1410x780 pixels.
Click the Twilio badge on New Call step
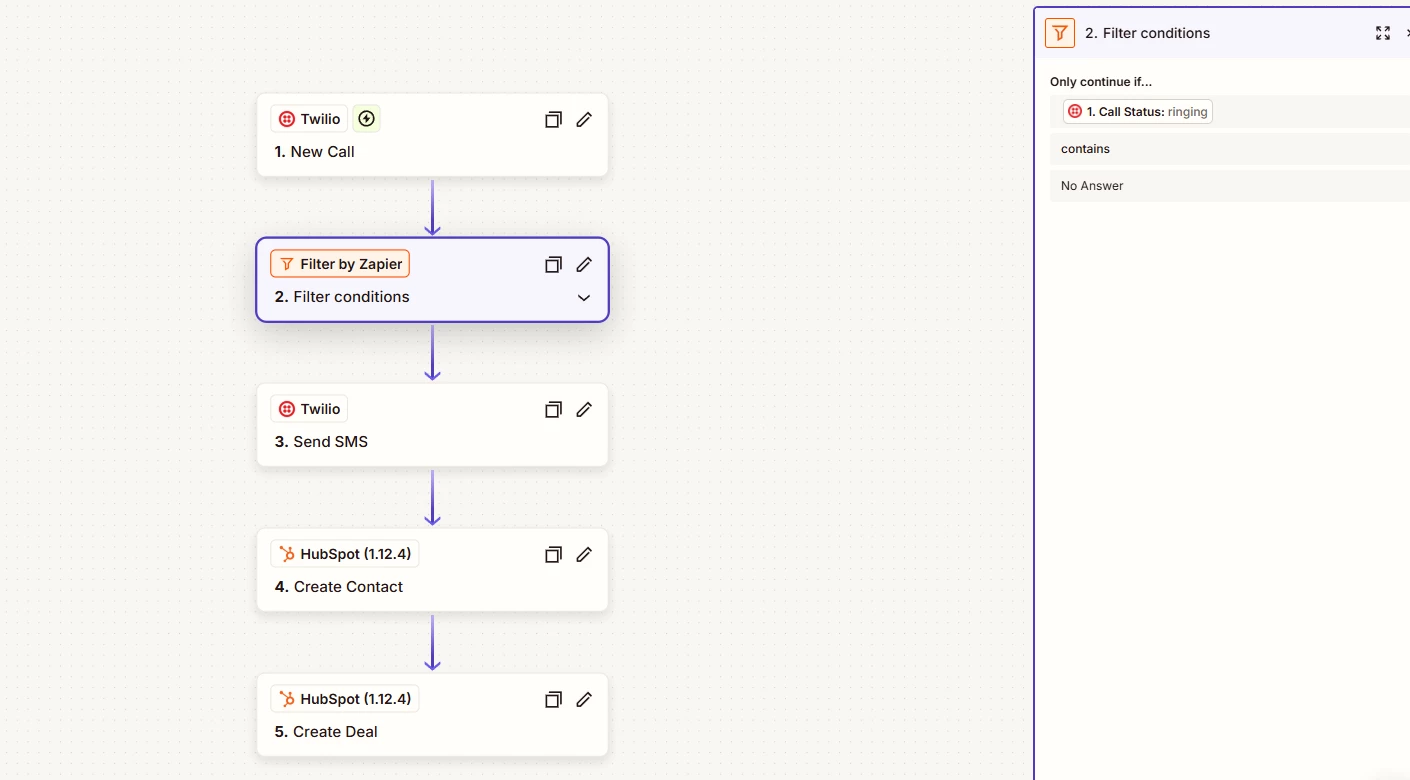point(309,119)
